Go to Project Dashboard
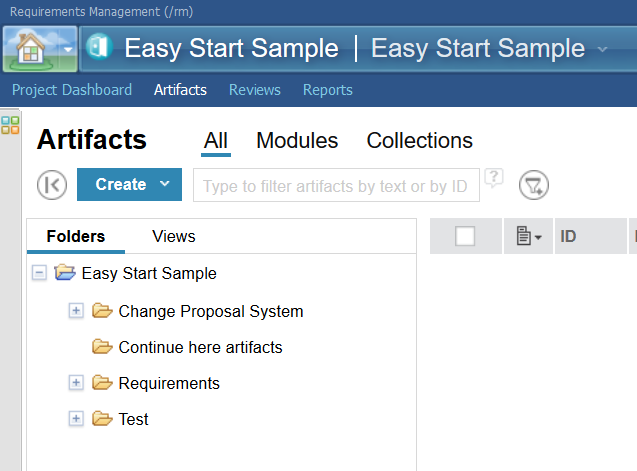Screen dimensions: 637x471 click(72, 90)
